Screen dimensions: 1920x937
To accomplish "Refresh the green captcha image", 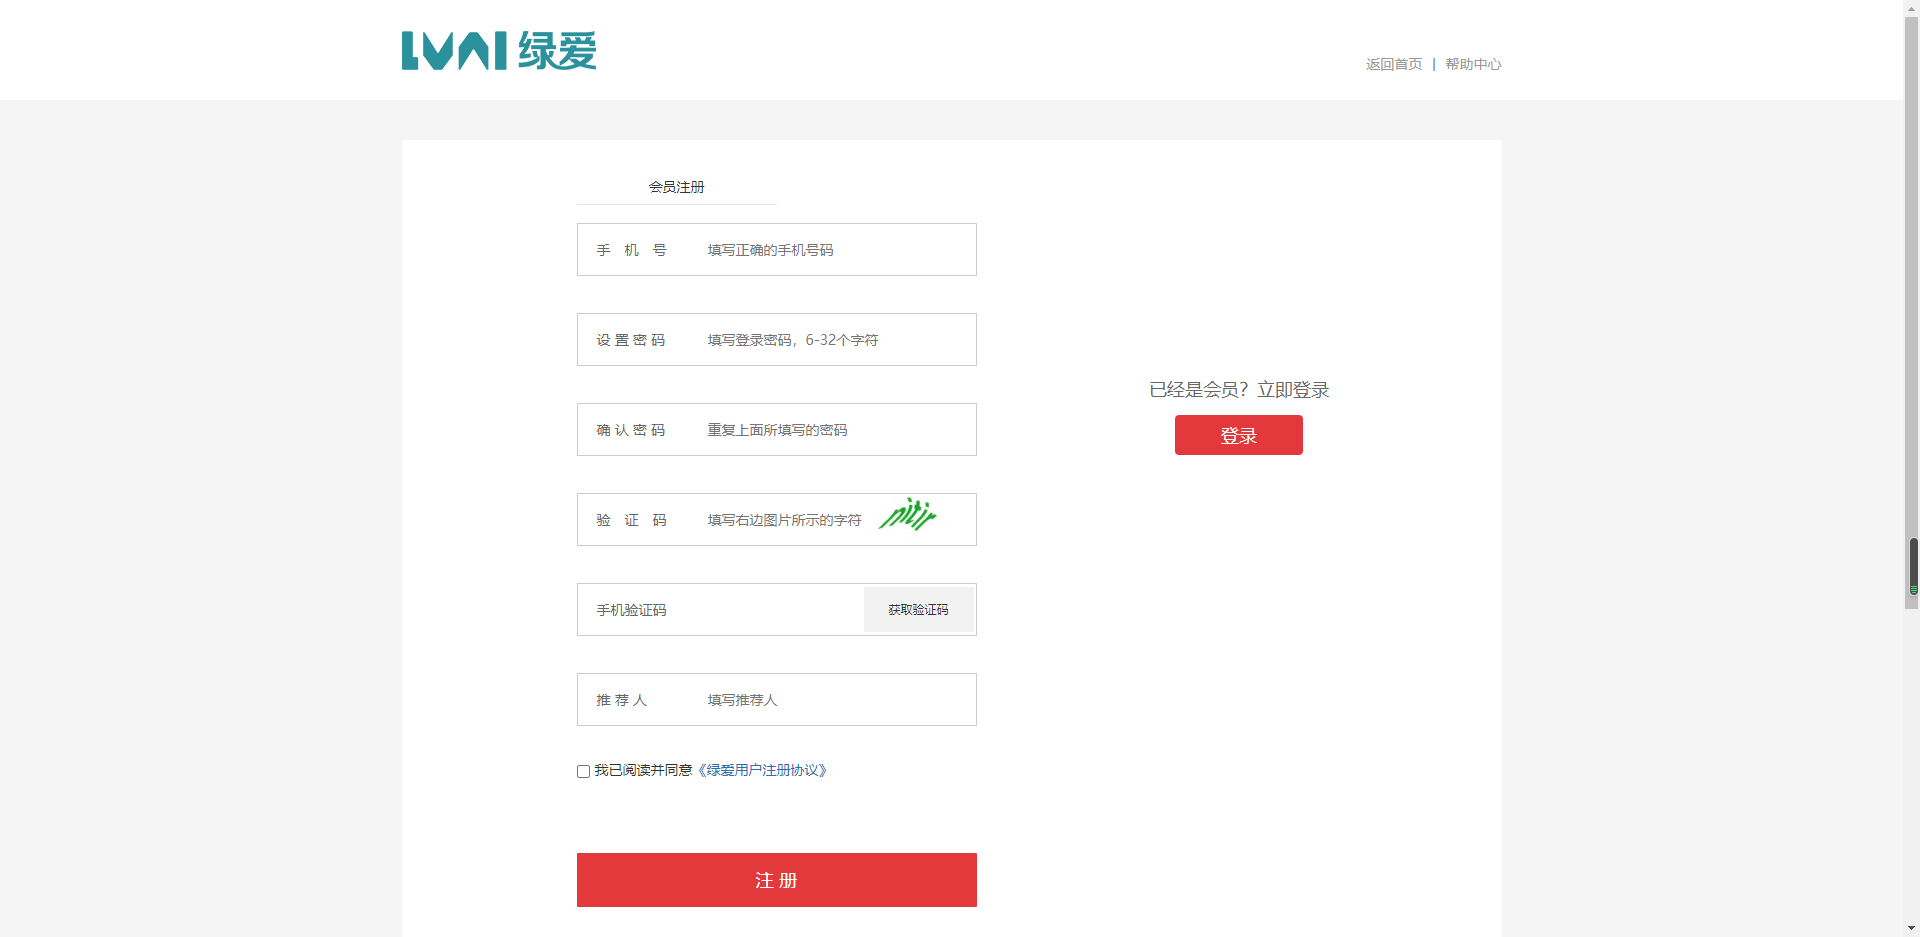I will pos(907,515).
